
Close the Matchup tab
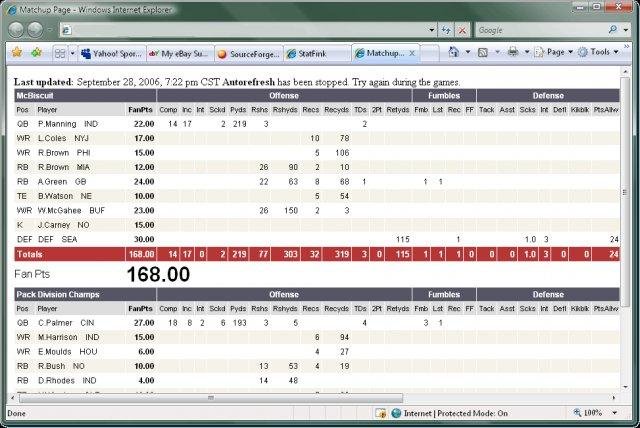[412, 53]
